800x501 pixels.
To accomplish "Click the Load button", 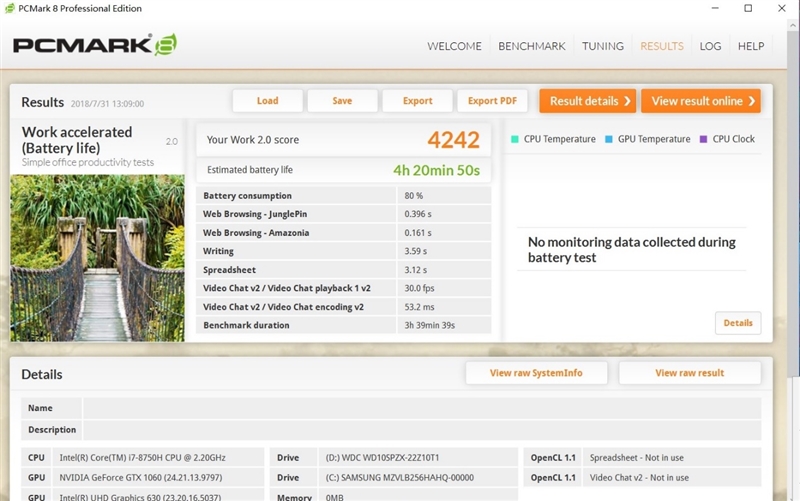I will click(x=267, y=101).
